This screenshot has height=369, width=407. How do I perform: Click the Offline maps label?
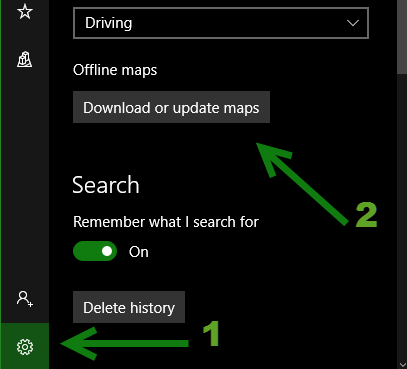pyautogui.click(x=115, y=70)
